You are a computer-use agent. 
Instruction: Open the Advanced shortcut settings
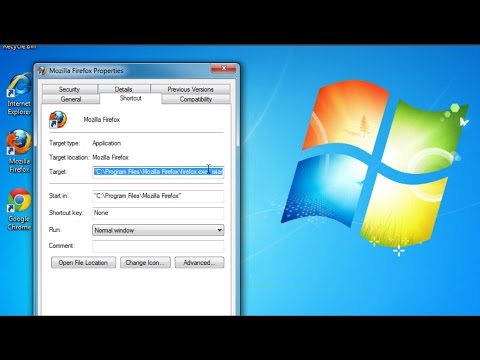tap(199, 263)
